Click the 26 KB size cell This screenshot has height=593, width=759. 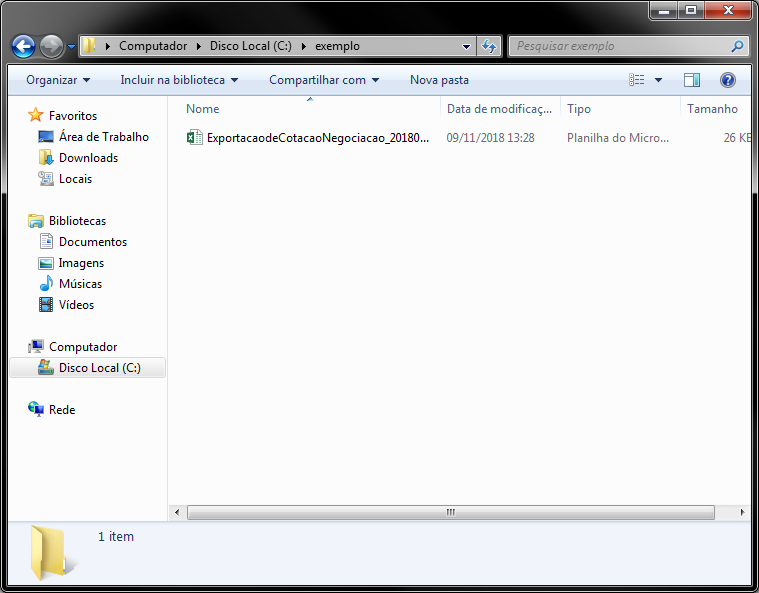click(x=737, y=138)
